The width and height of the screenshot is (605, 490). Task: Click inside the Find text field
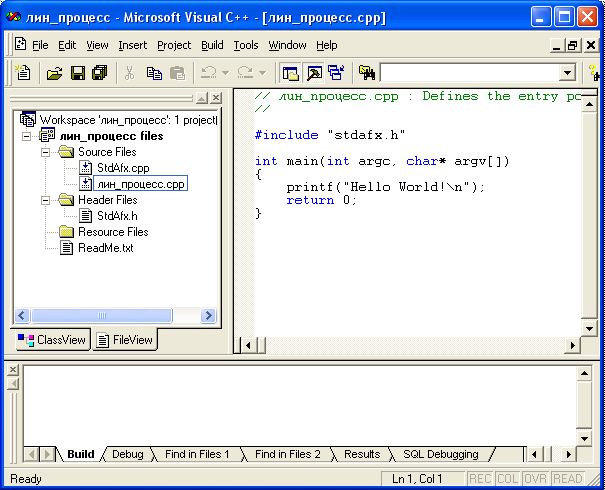coord(470,73)
